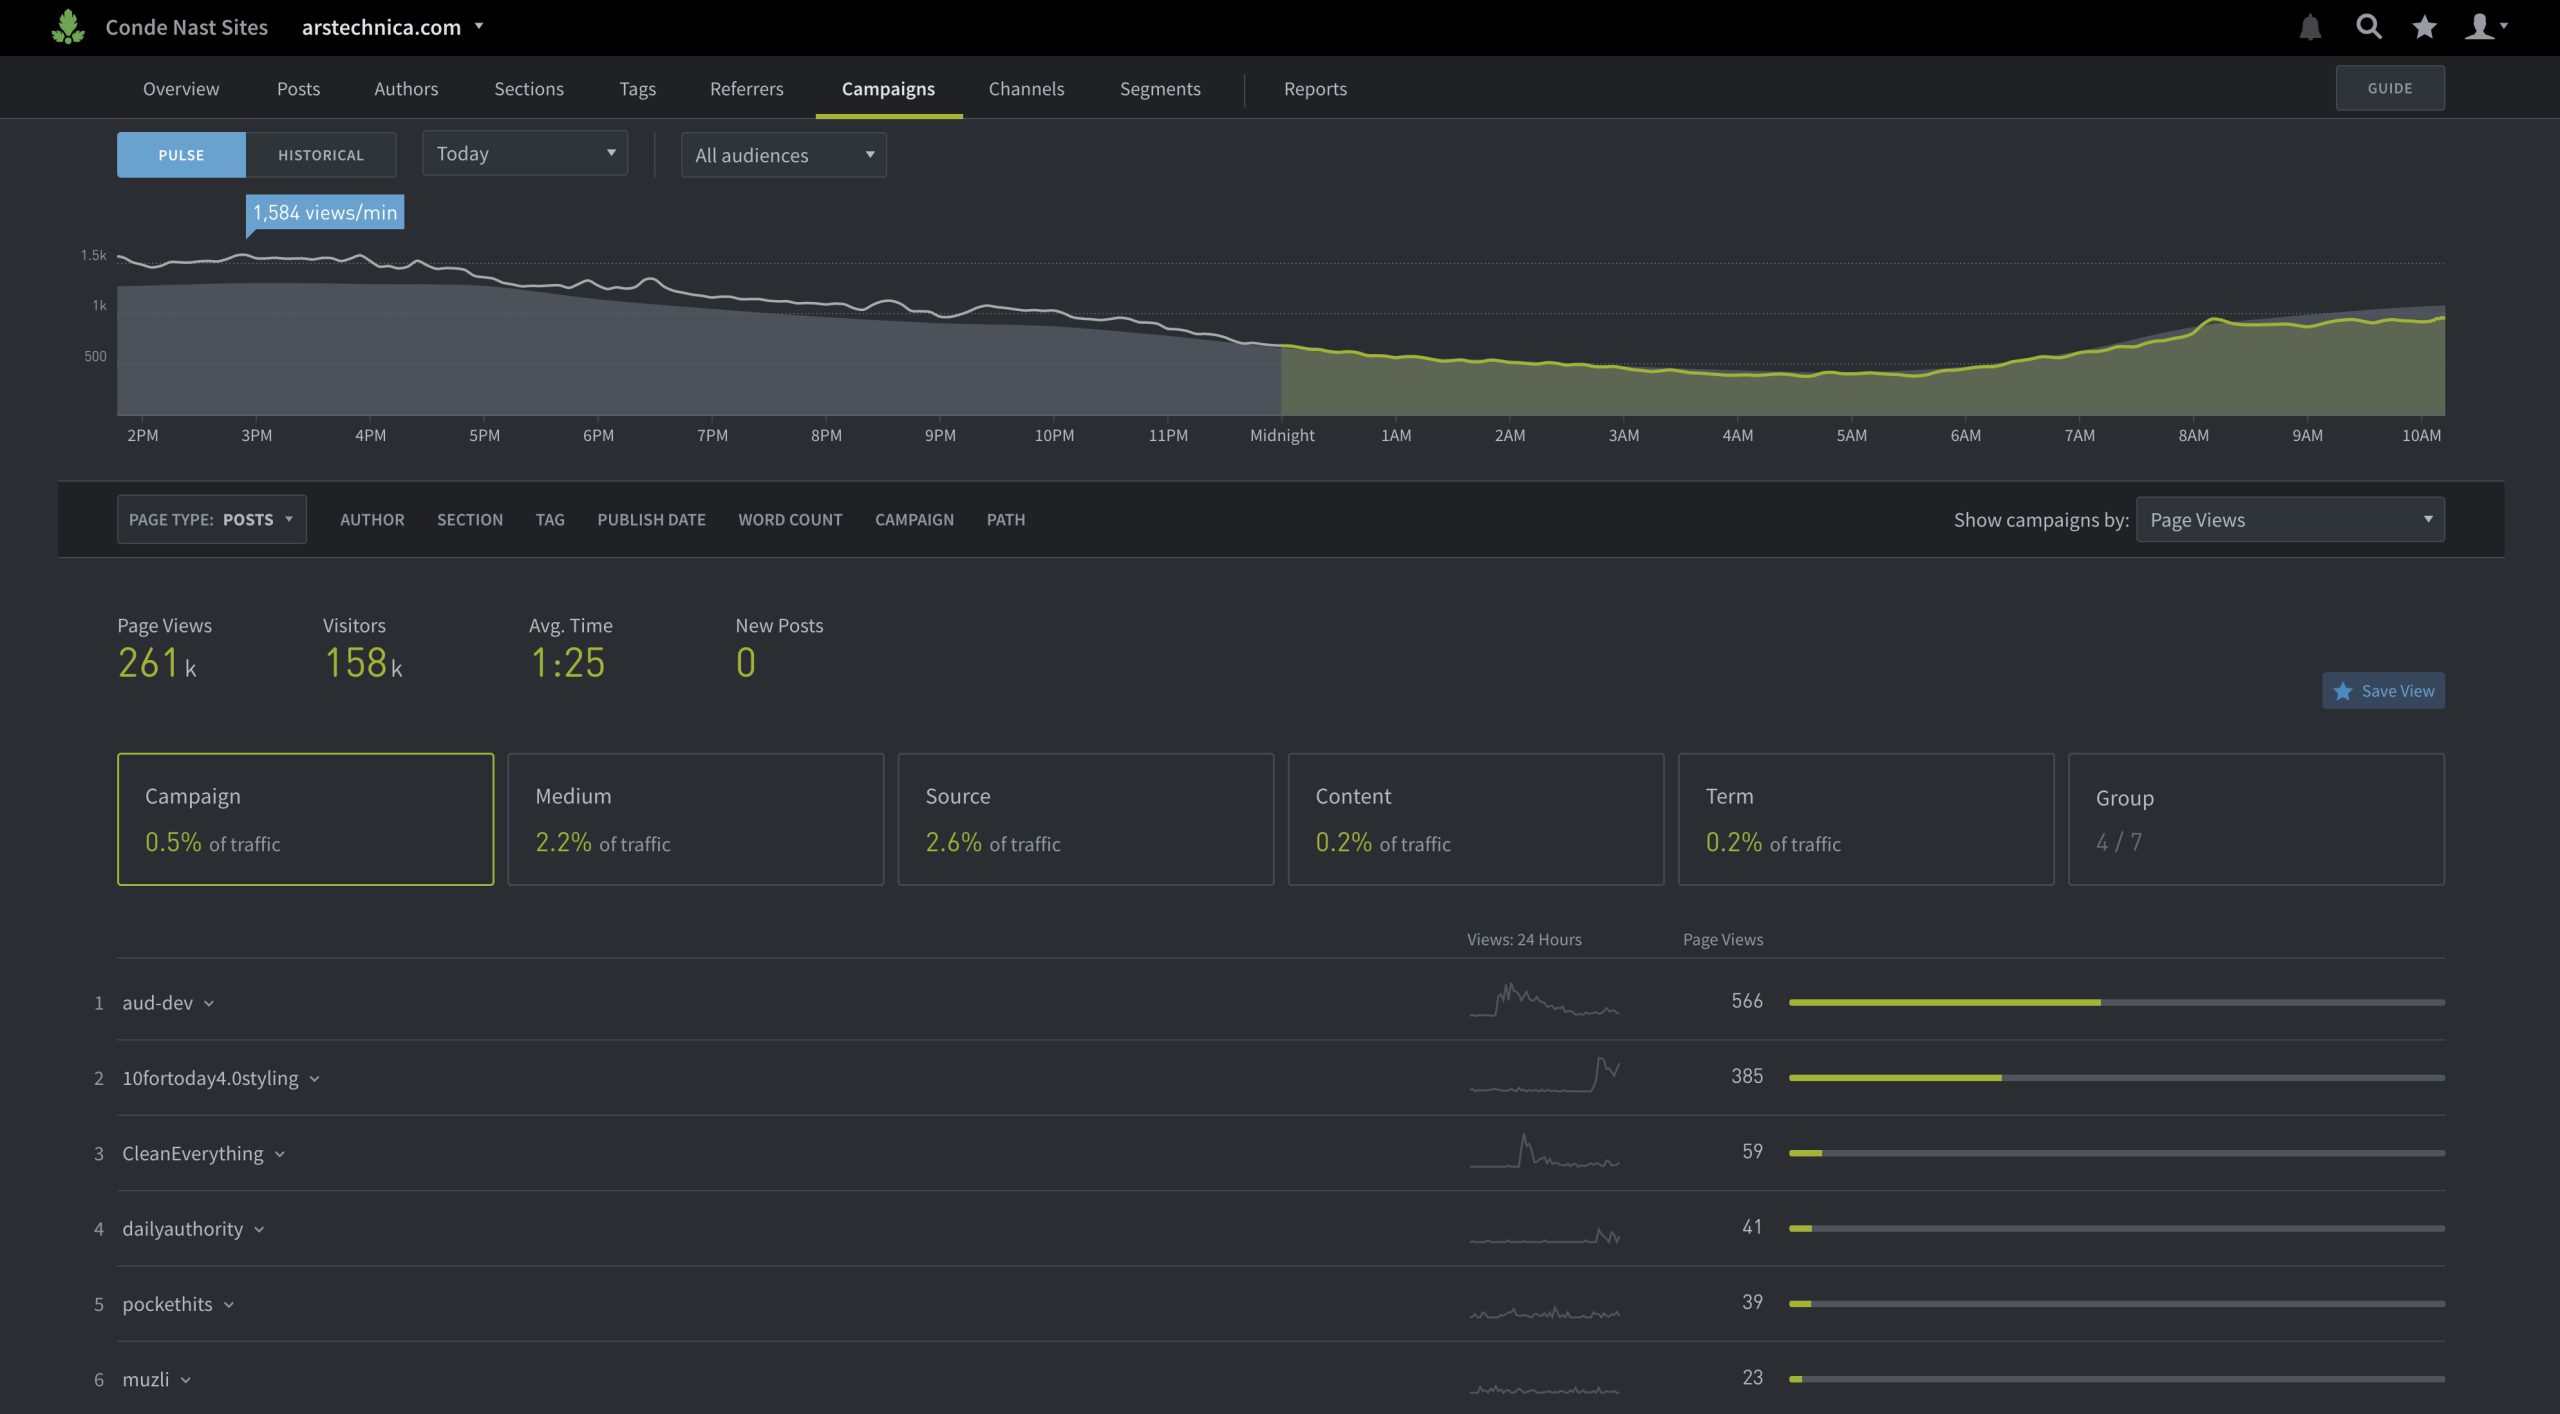The height and width of the screenshot is (1414, 2560).
Task: Open favorites via the star icon
Action: (x=2424, y=27)
